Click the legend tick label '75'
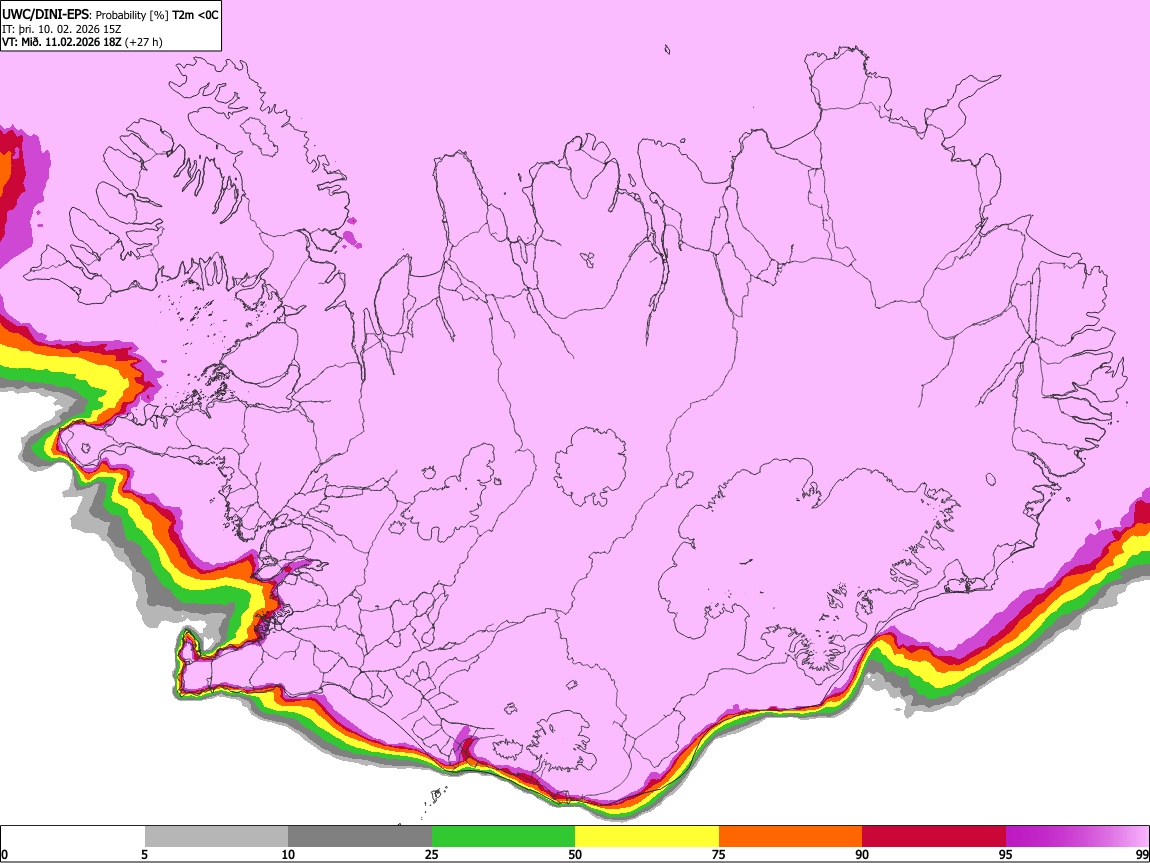1150x863 pixels. pos(719,854)
